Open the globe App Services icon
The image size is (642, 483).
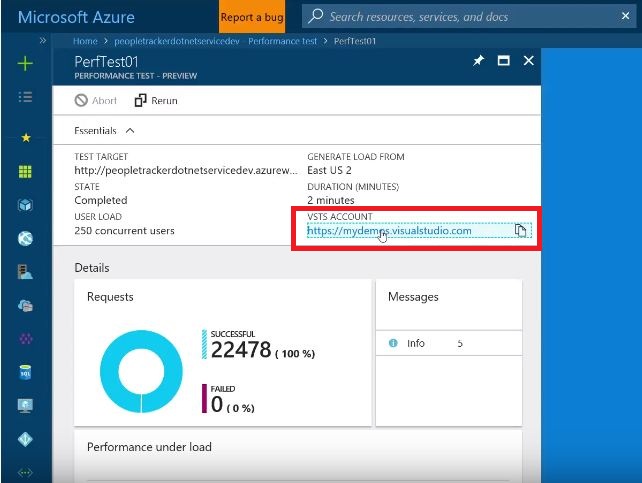pos(25,238)
